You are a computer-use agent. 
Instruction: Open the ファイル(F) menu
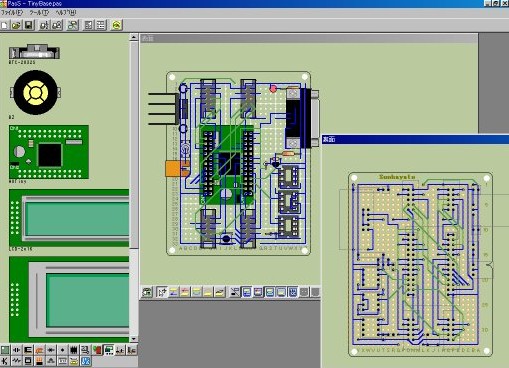(x=12, y=13)
